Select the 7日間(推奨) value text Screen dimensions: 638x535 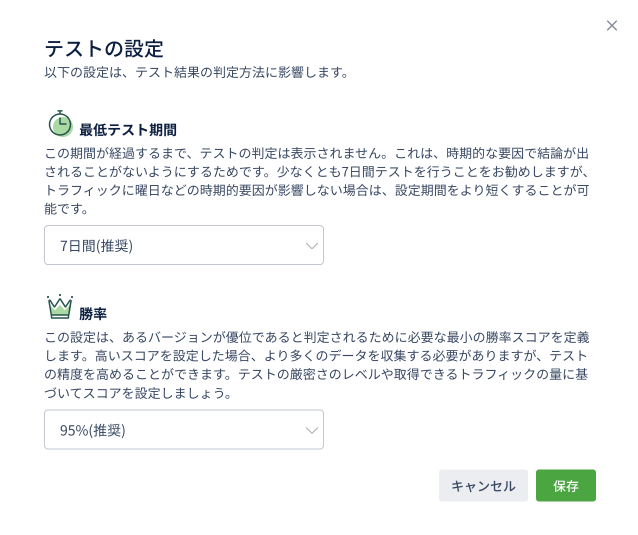[x=96, y=245]
